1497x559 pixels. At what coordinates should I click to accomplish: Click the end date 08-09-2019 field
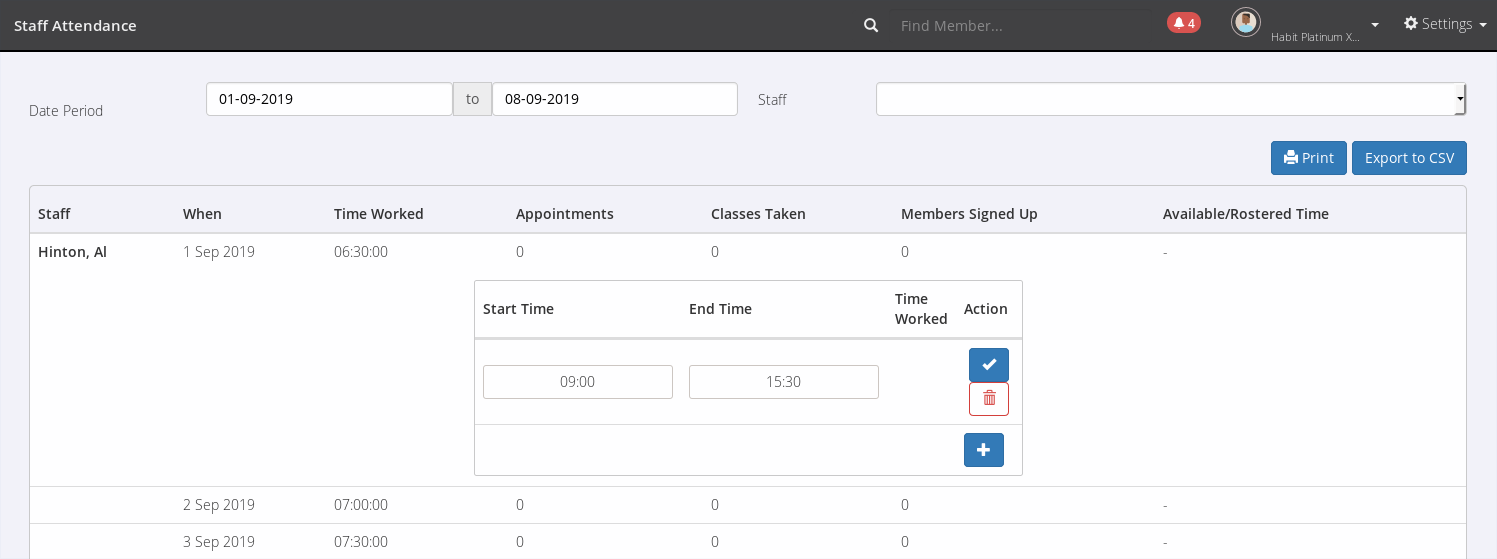(614, 99)
